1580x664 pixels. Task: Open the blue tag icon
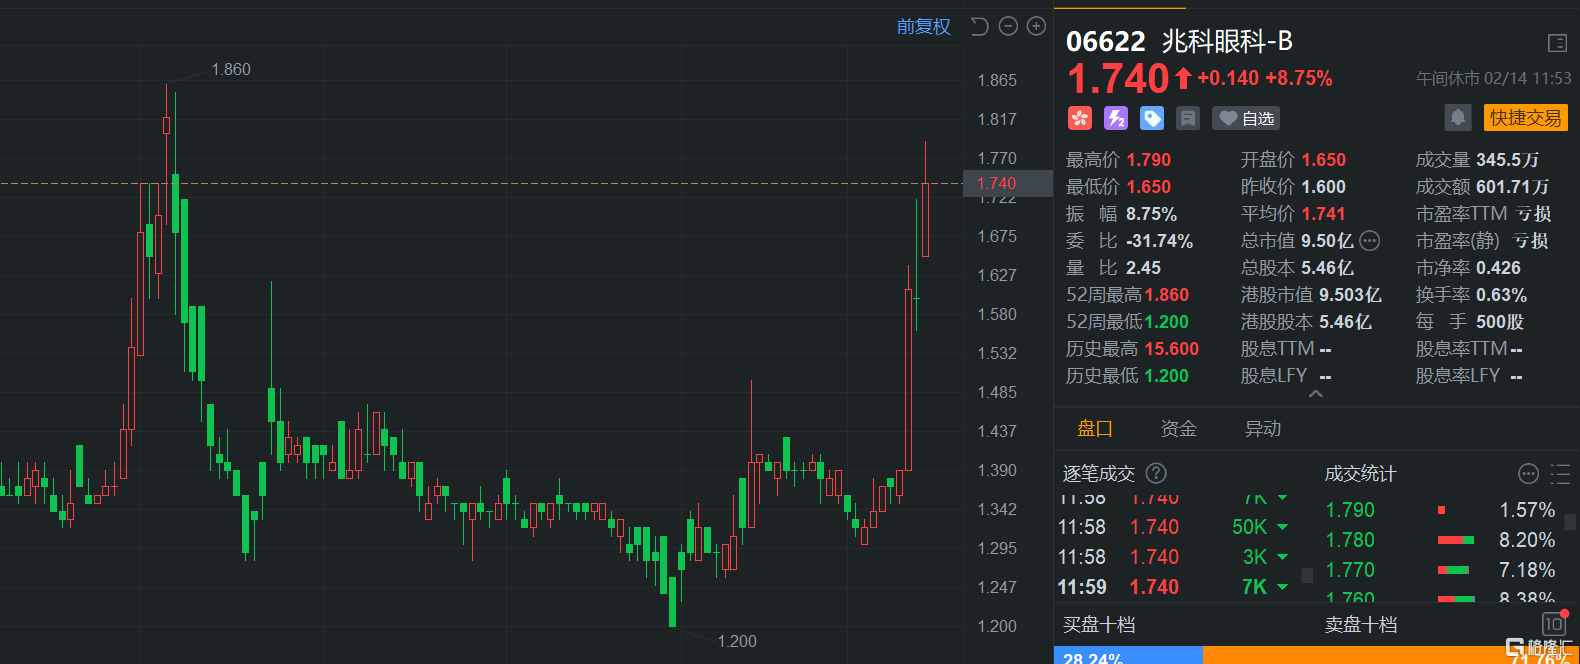[x=1152, y=118]
